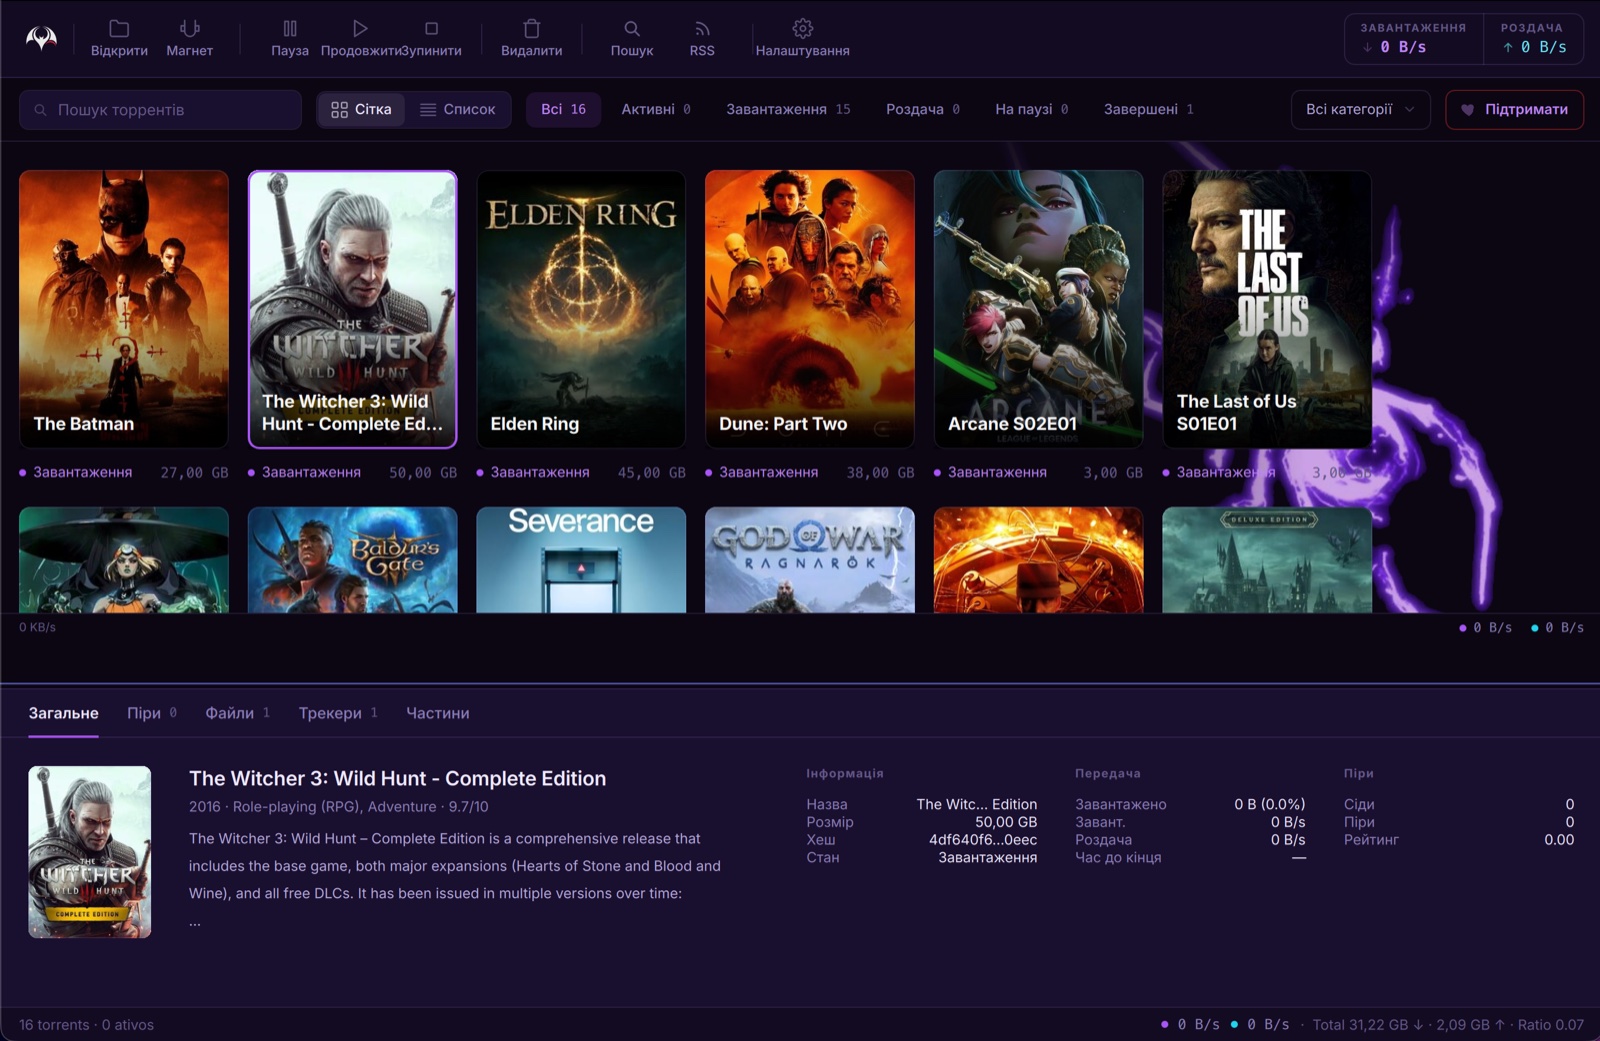Filter by Завантаження 15 torrents
Viewport: 1600px width, 1041px height.
pyautogui.click(x=788, y=109)
